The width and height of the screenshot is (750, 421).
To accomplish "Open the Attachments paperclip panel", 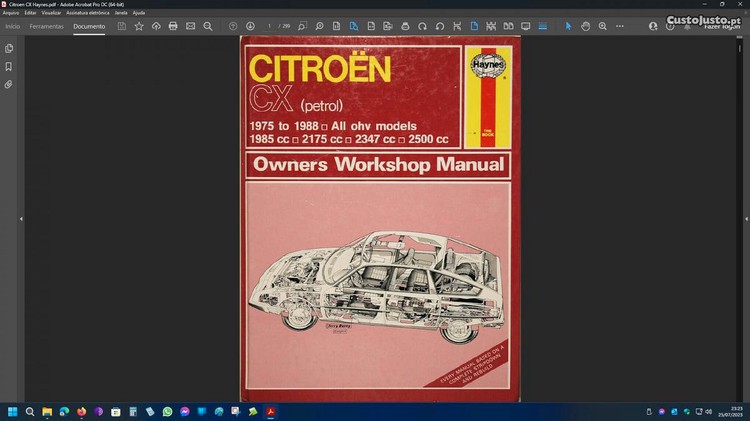I will click(x=9, y=84).
